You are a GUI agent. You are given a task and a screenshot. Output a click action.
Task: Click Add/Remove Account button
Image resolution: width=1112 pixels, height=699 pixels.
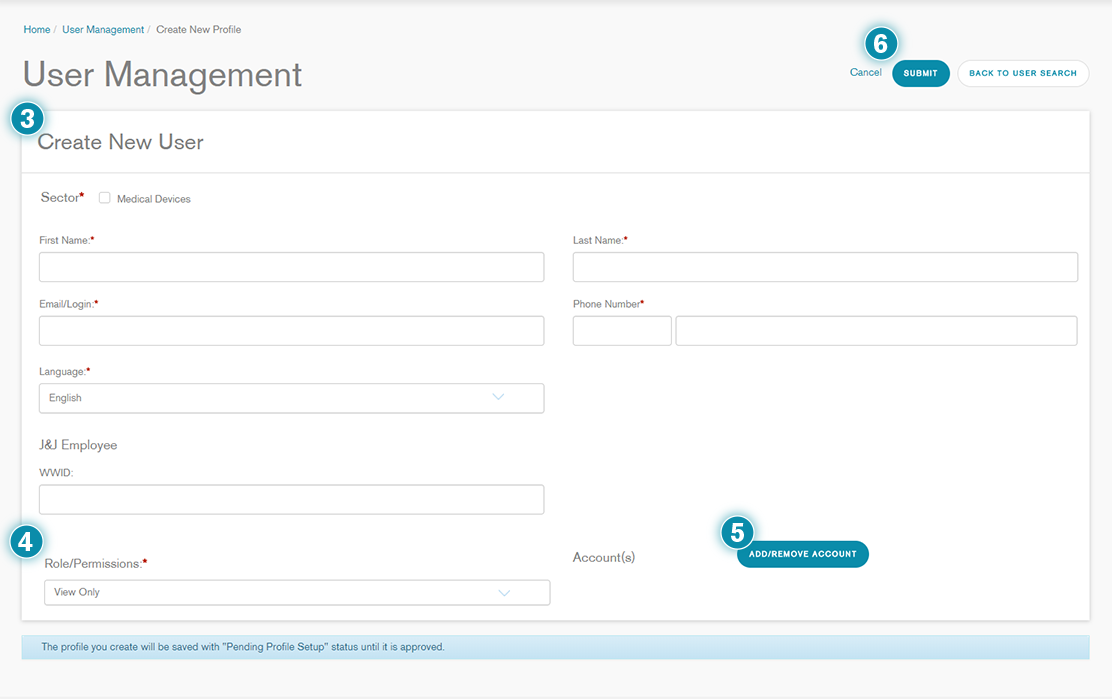802,554
